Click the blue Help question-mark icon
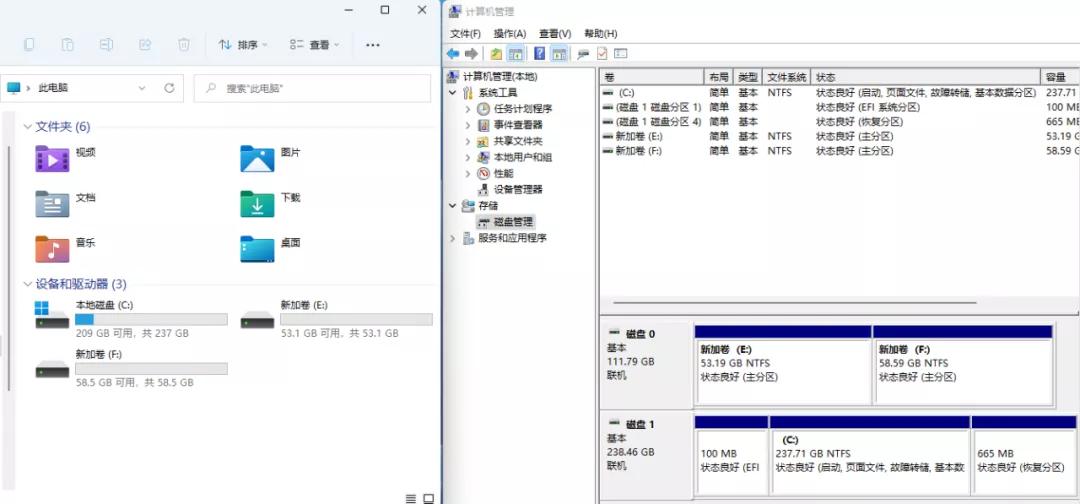 tap(539, 54)
